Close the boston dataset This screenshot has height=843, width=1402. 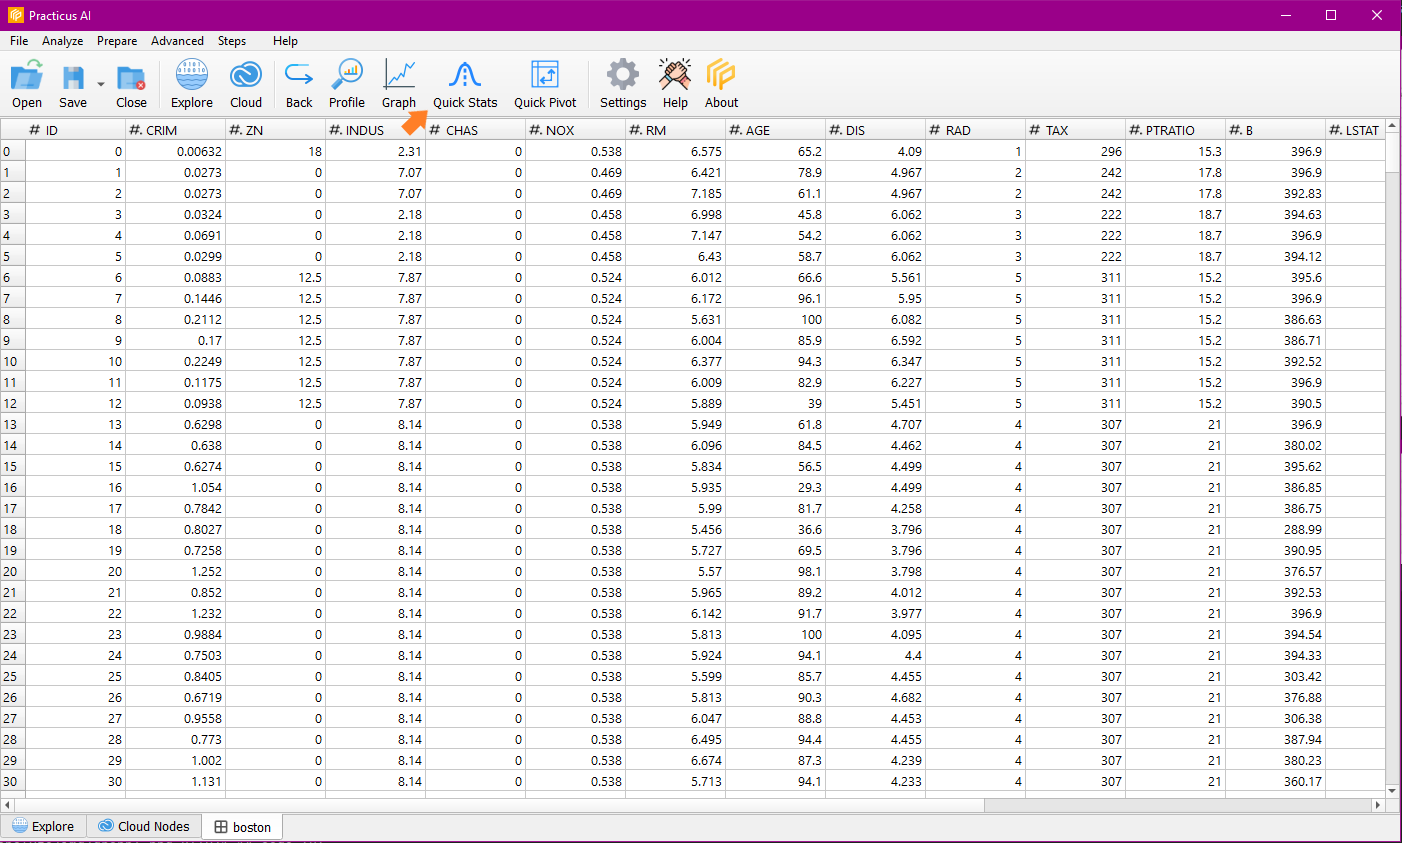(131, 84)
